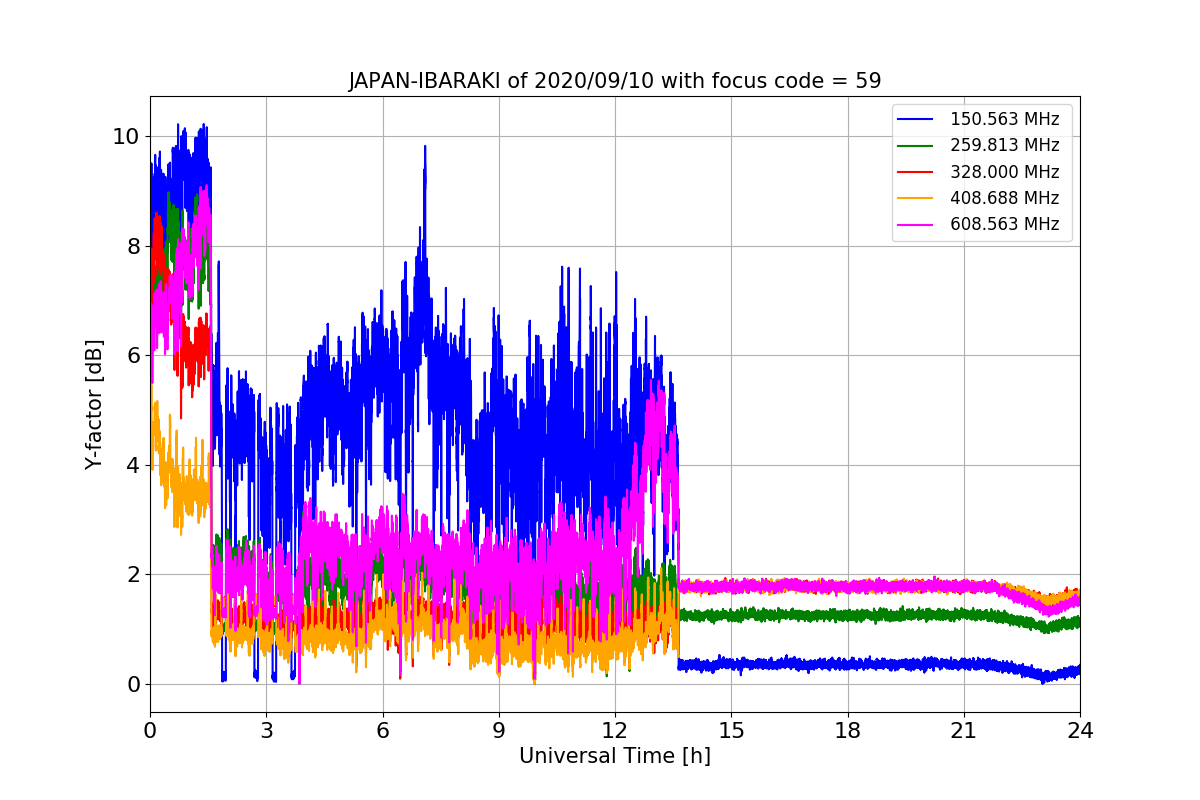The image size is (1200, 800).
Task: Click the blue legend line for 150.563 MHz
Action: 915,120
